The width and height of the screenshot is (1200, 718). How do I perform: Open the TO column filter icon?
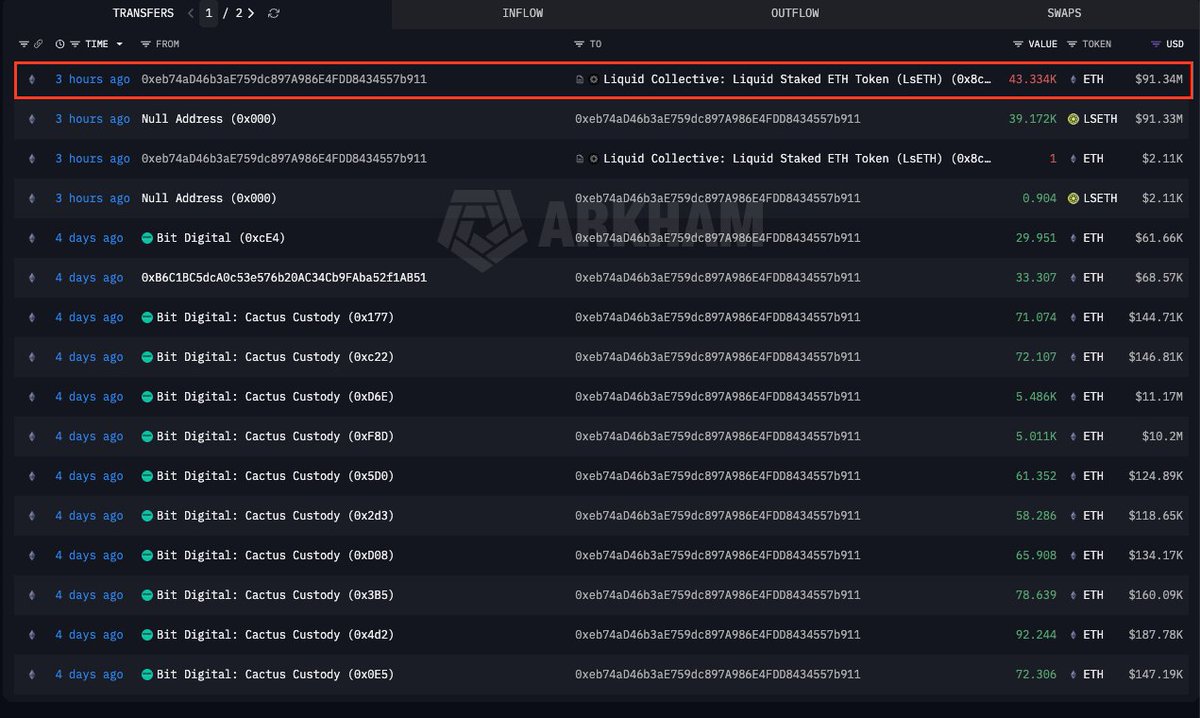pyautogui.click(x=580, y=44)
